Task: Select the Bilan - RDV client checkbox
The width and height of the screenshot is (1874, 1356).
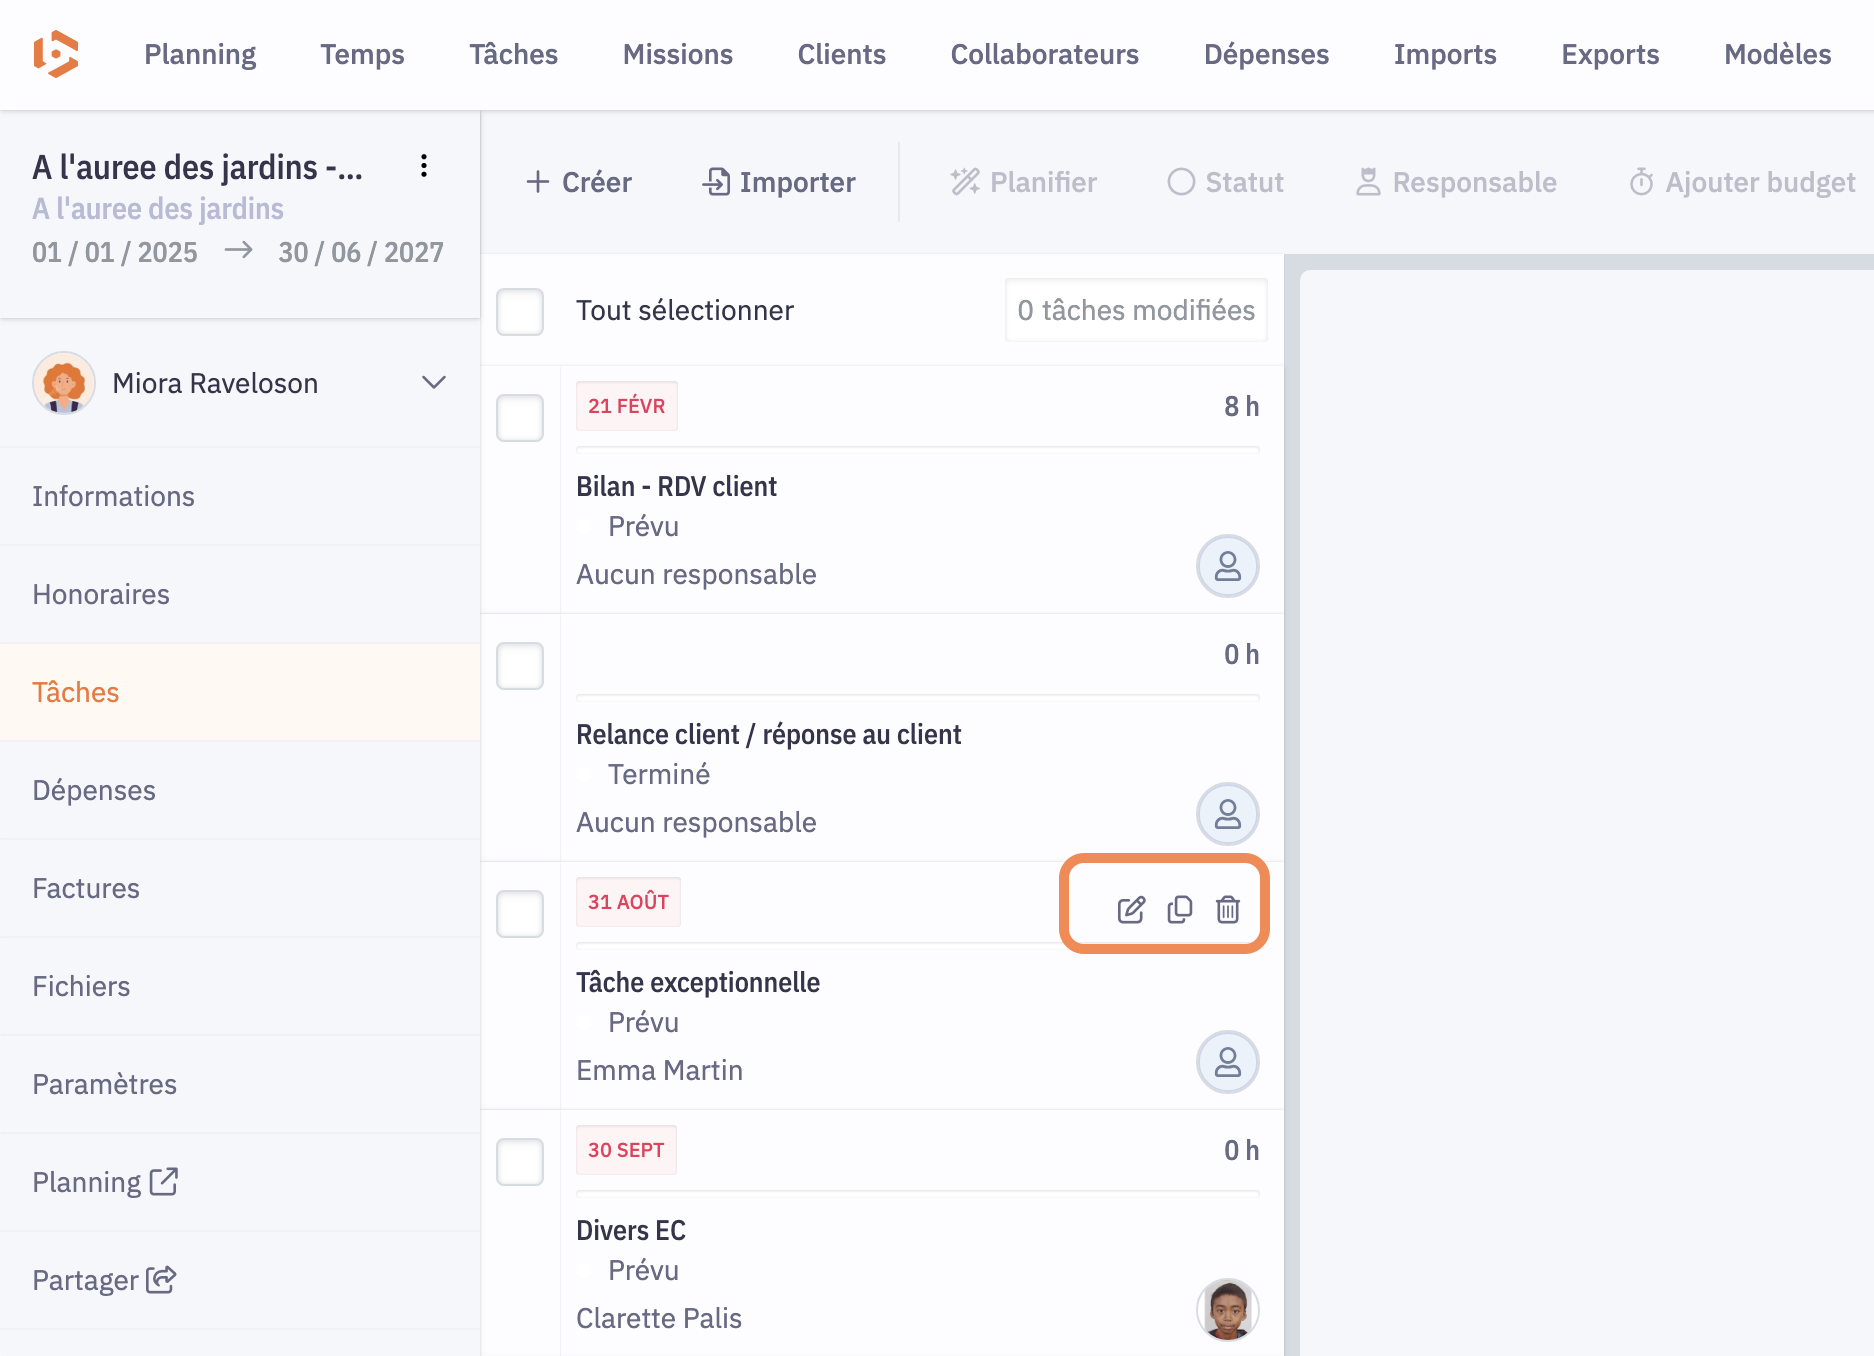Action: [x=520, y=417]
